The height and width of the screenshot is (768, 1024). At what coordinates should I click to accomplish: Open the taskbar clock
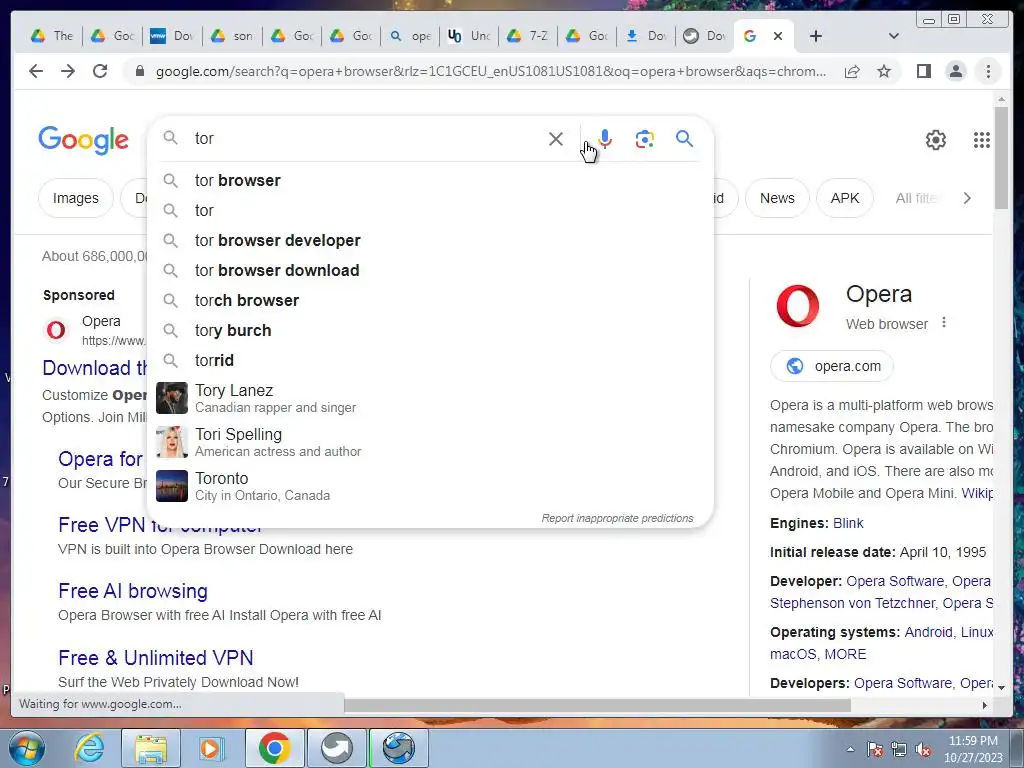tap(973, 749)
